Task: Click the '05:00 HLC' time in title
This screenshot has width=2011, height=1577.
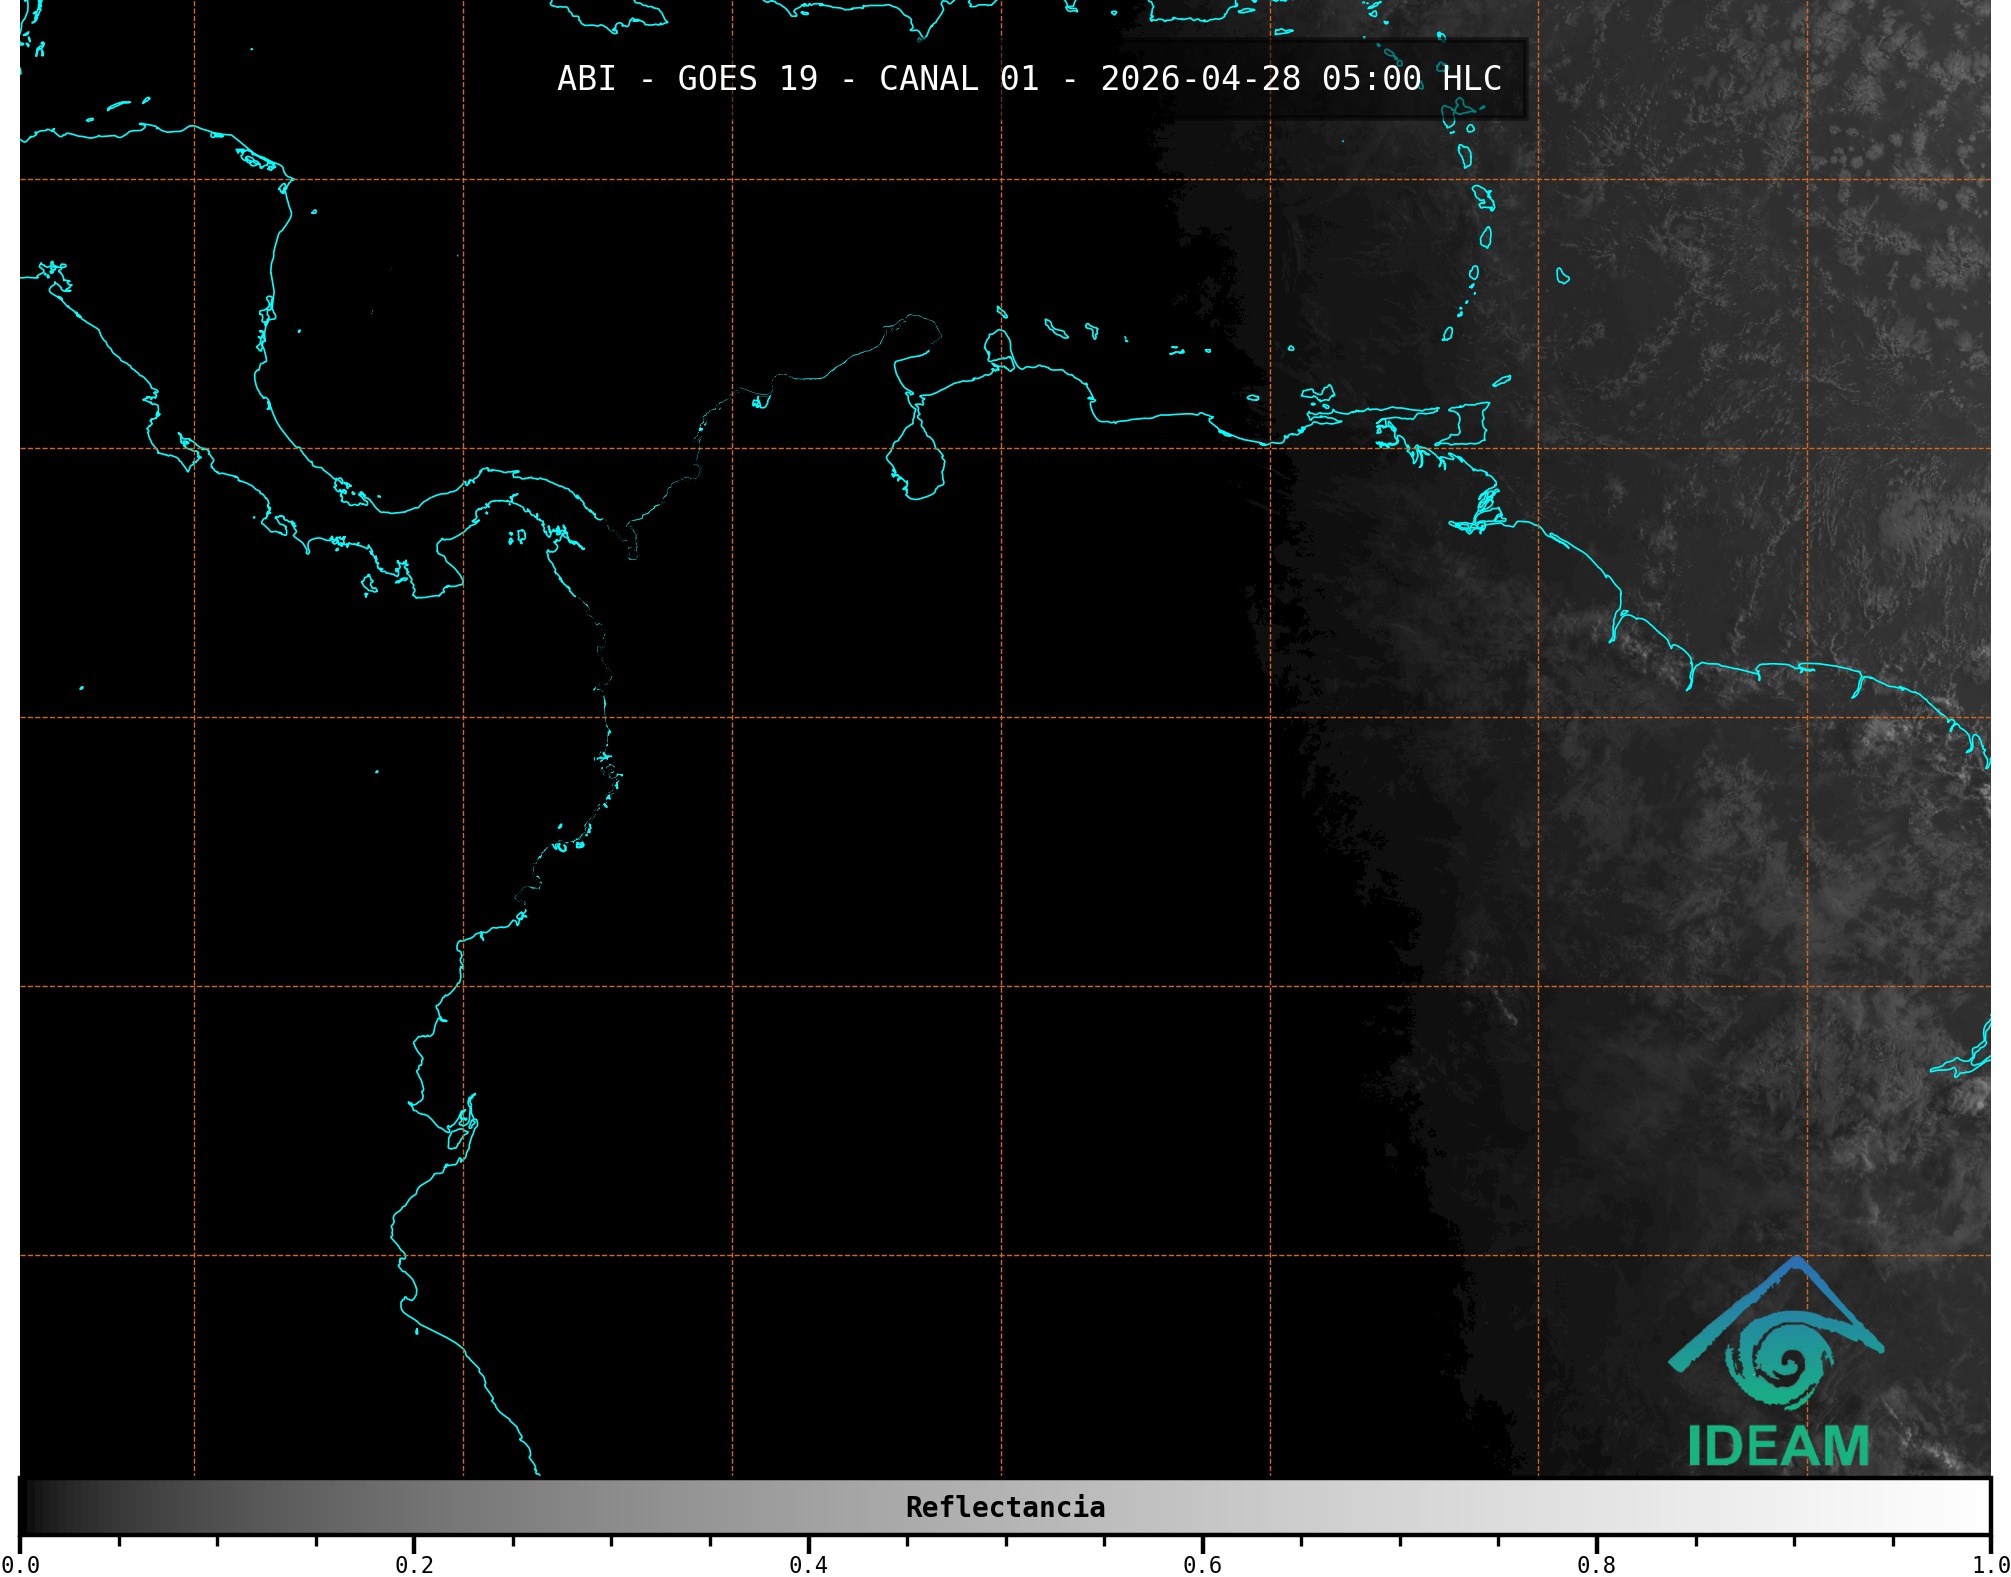Action: coord(1411,79)
